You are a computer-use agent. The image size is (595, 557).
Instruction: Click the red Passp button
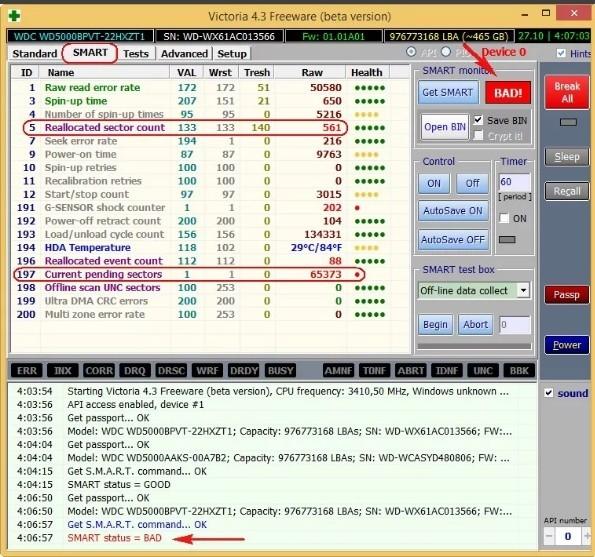click(x=567, y=294)
